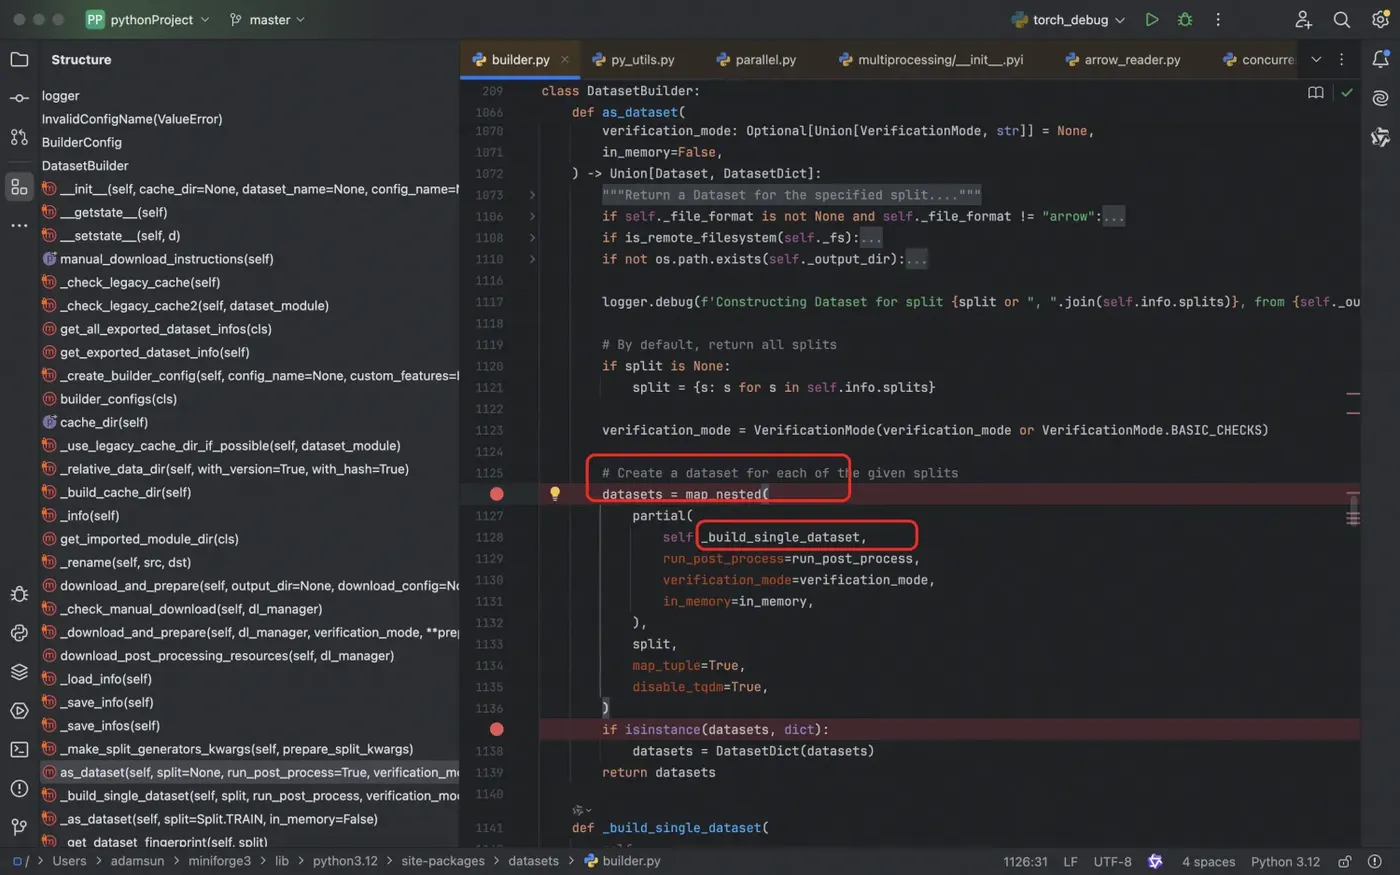Image resolution: width=1400 pixels, height=875 pixels.
Task: Expand folded block at line 1106
Action: click(x=532, y=216)
